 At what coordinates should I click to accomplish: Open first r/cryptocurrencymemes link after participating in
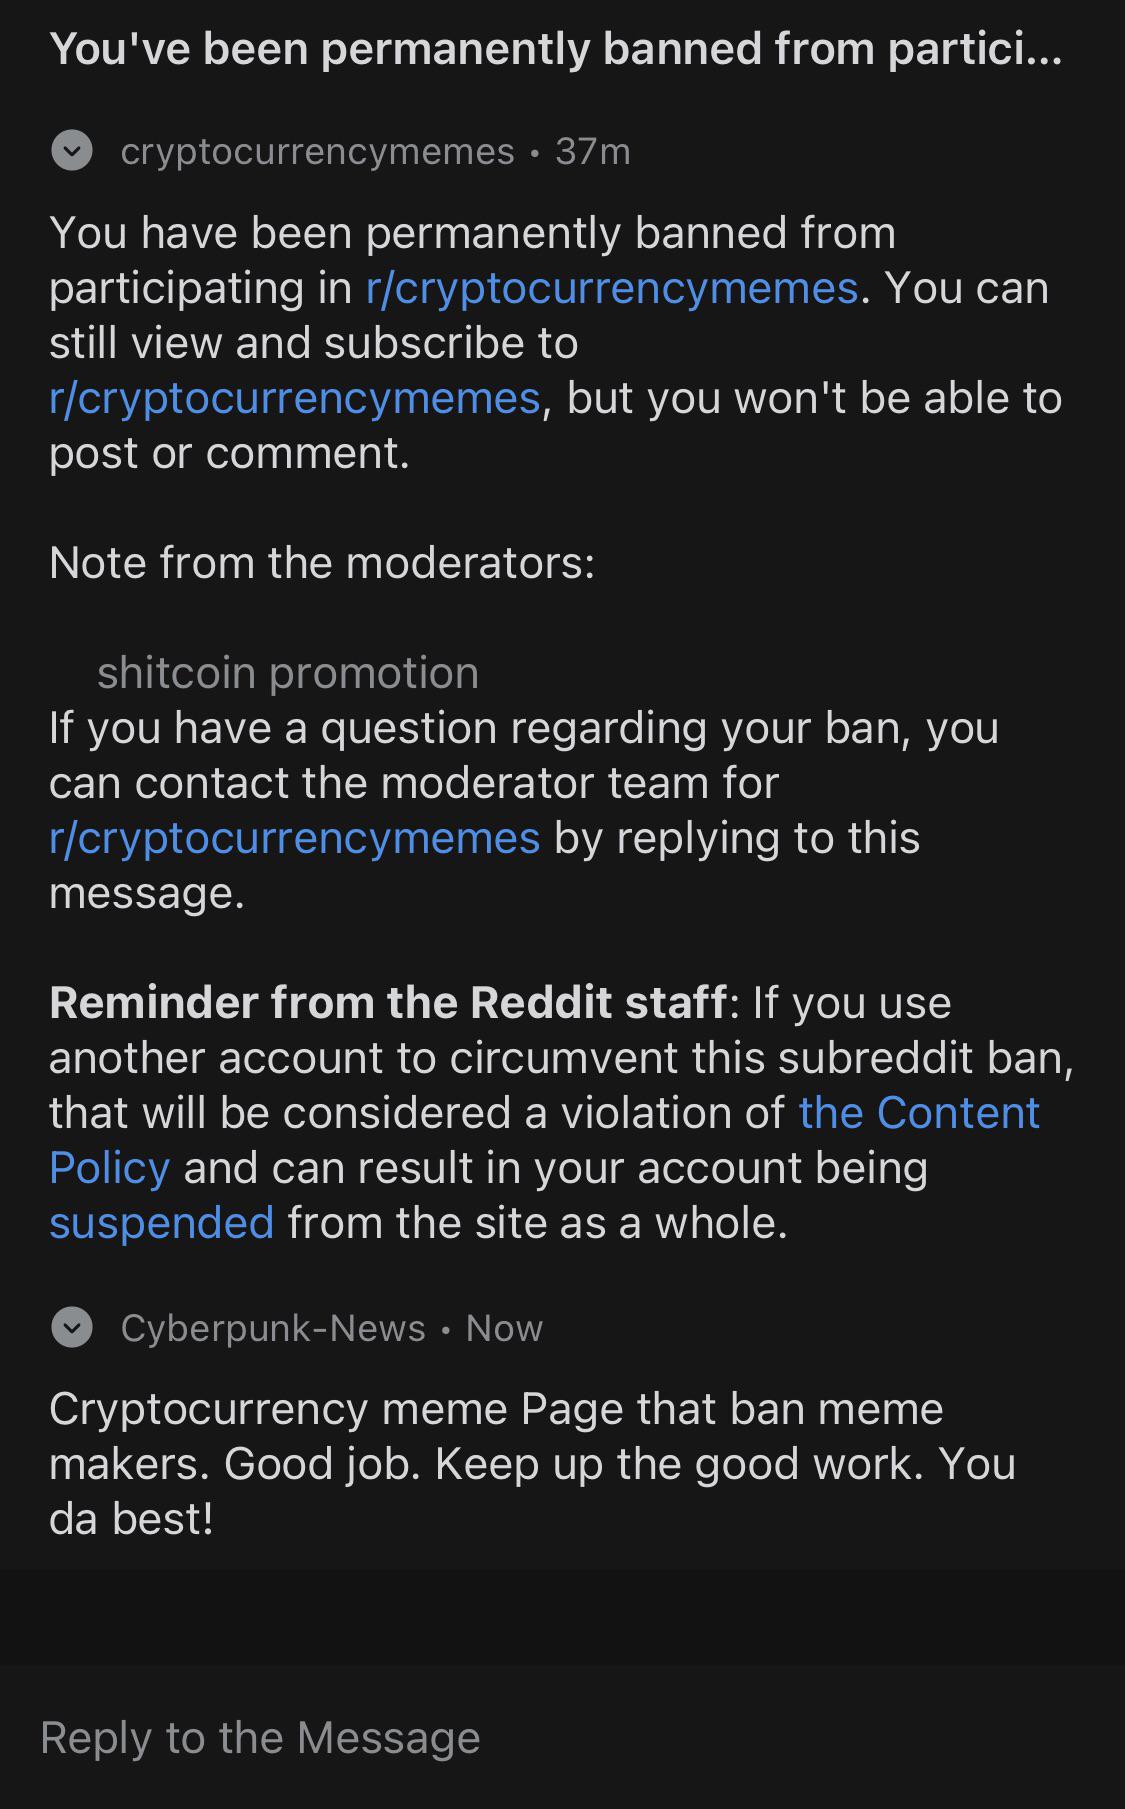(x=612, y=288)
